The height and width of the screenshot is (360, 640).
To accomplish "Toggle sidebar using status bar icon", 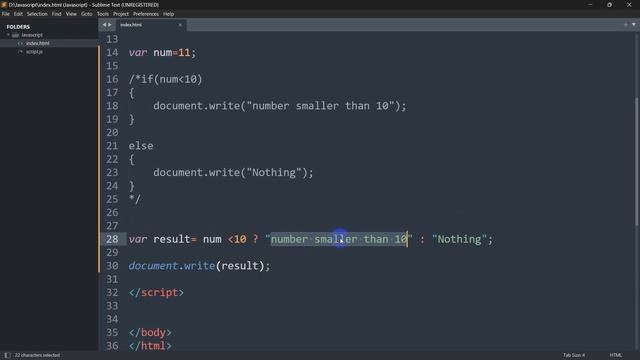I will click(x=7, y=355).
